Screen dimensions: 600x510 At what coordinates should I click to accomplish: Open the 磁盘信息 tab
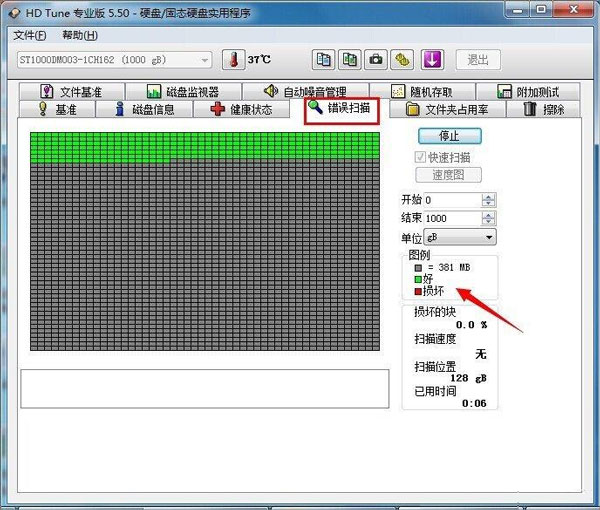click(144, 109)
